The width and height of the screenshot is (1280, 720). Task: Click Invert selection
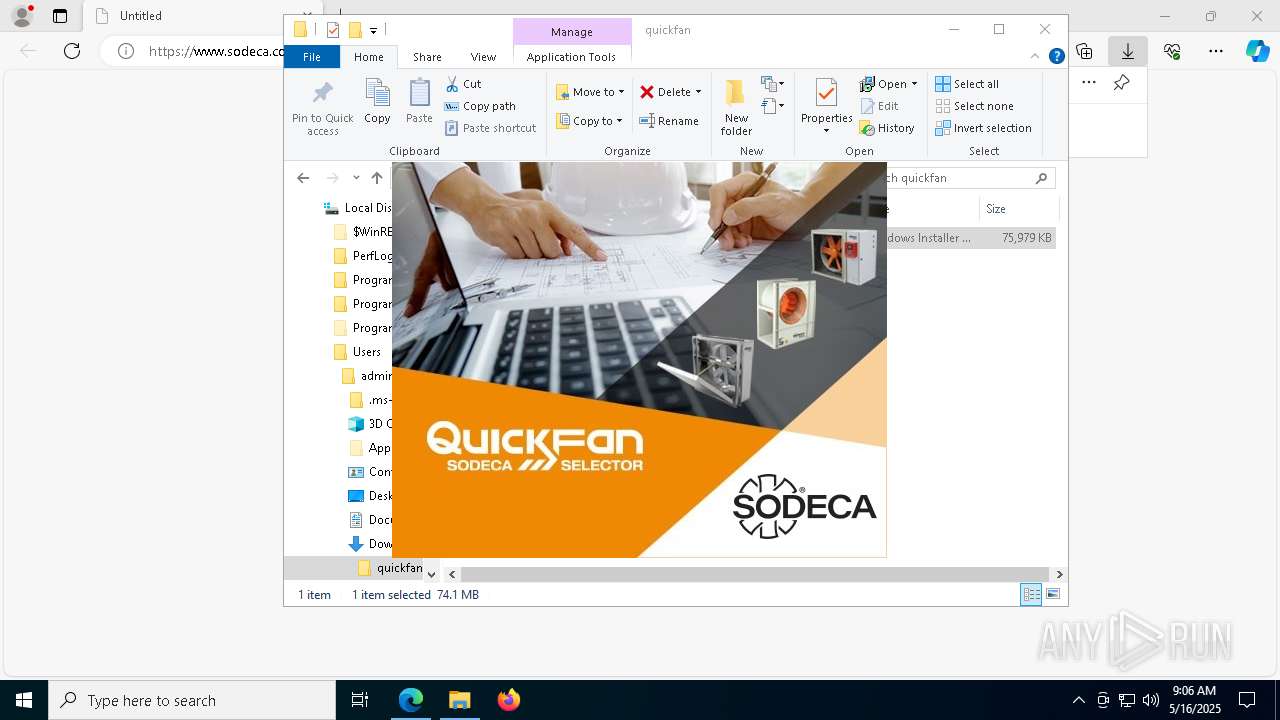pos(983,128)
